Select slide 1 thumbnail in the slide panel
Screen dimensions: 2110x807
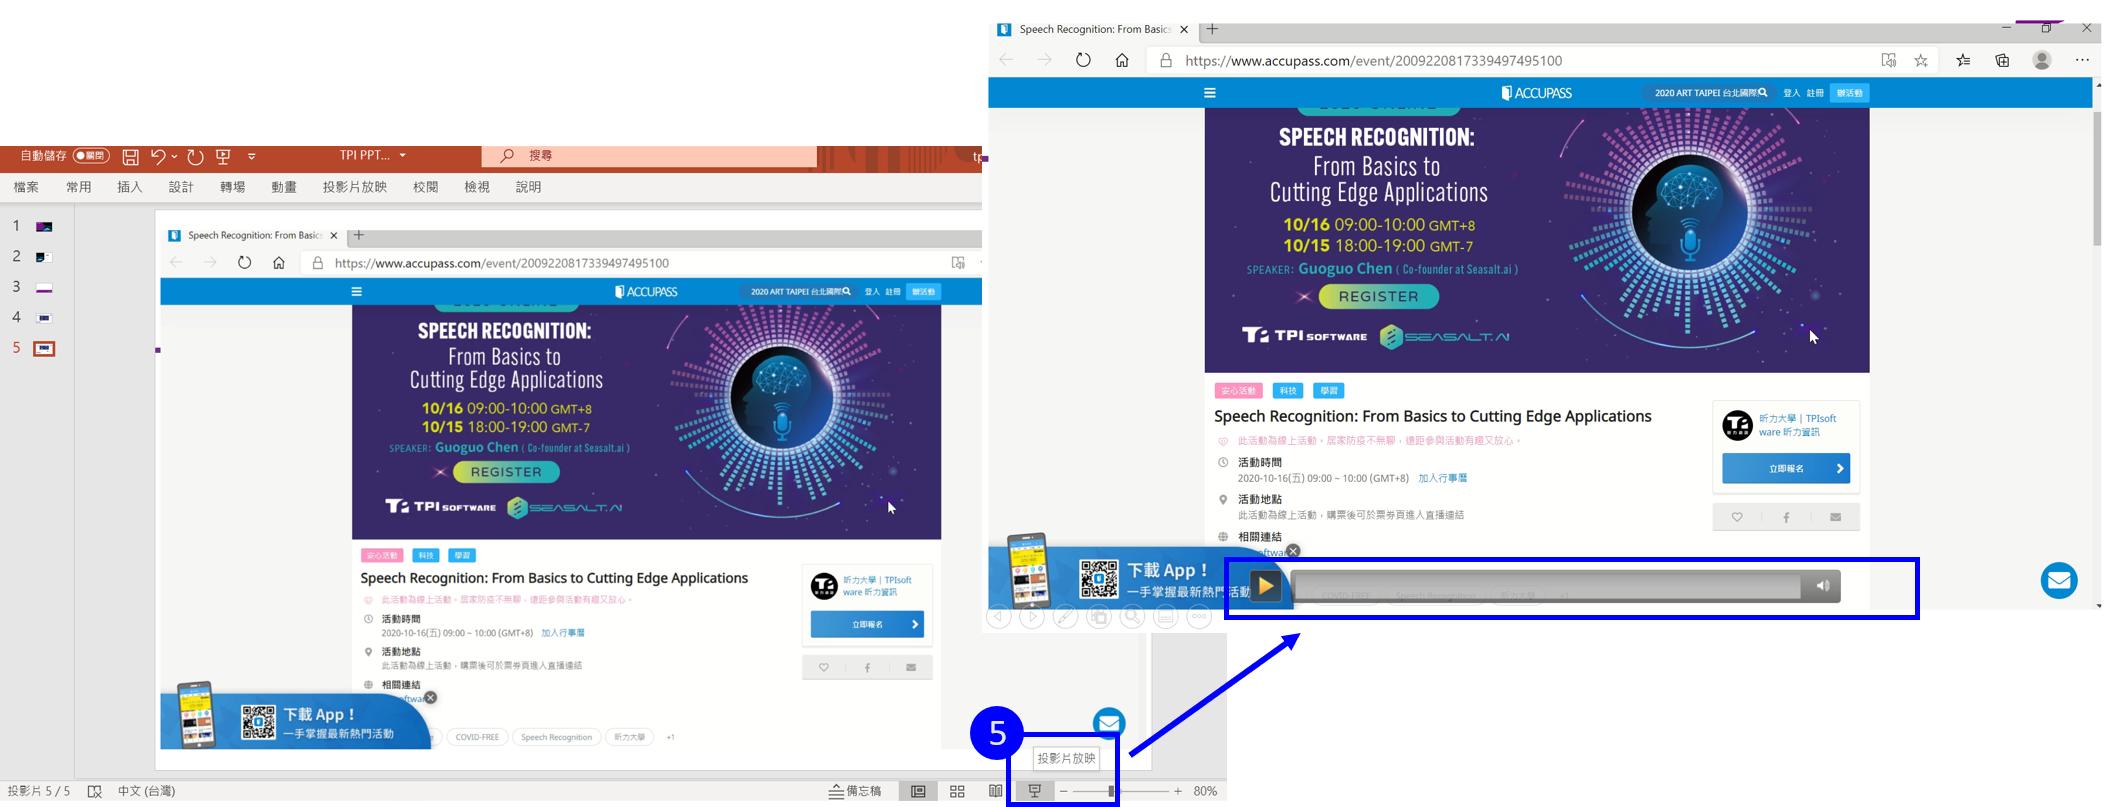pos(44,227)
